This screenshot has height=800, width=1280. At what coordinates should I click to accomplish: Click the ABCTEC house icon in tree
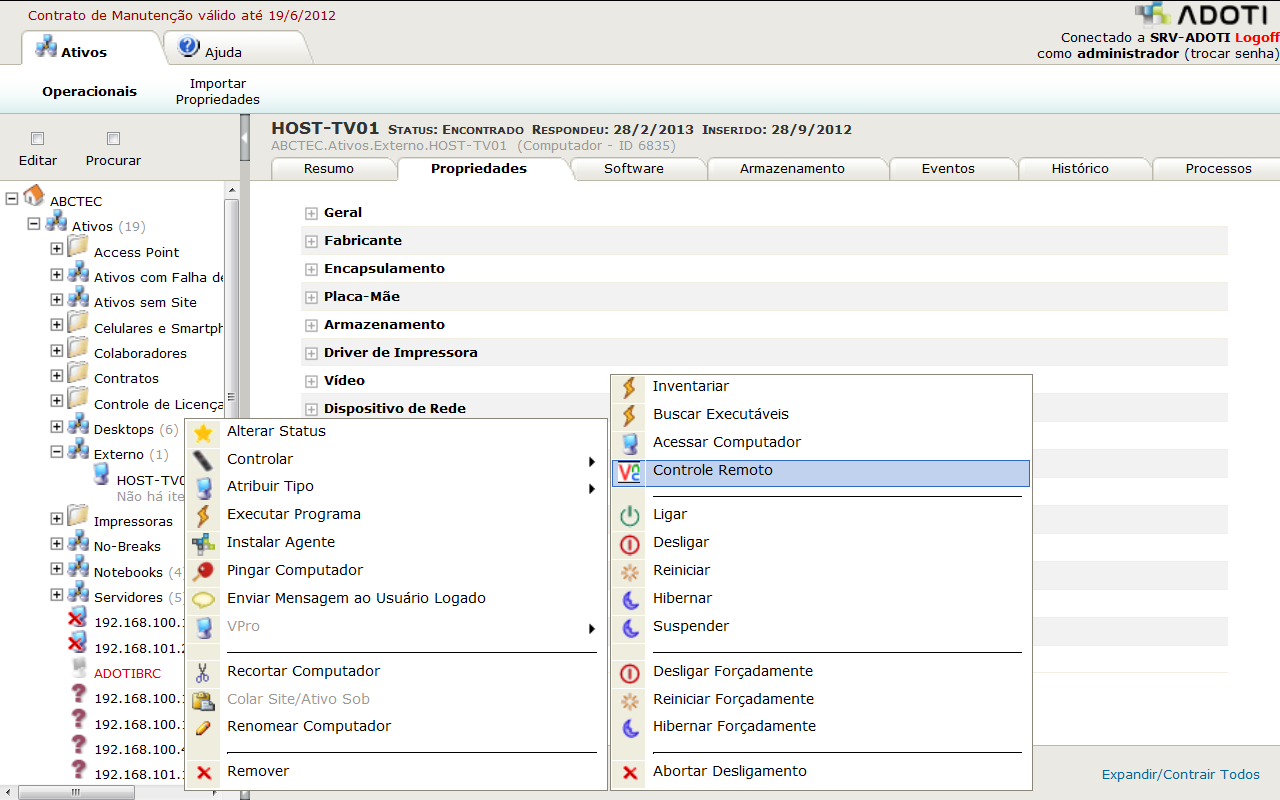click(x=34, y=195)
